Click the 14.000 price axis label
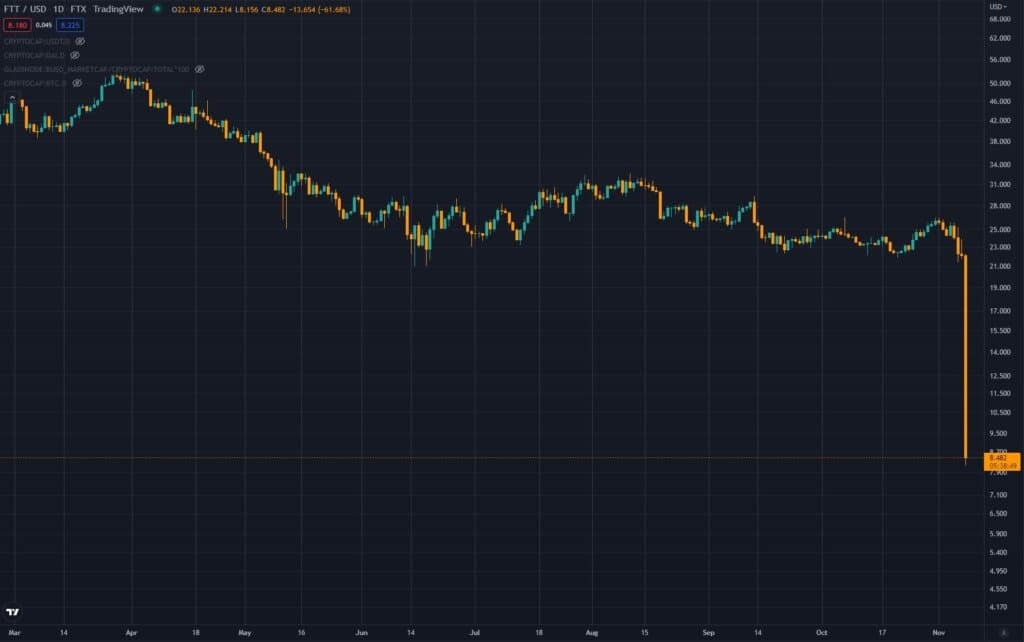 [1000, 351]
